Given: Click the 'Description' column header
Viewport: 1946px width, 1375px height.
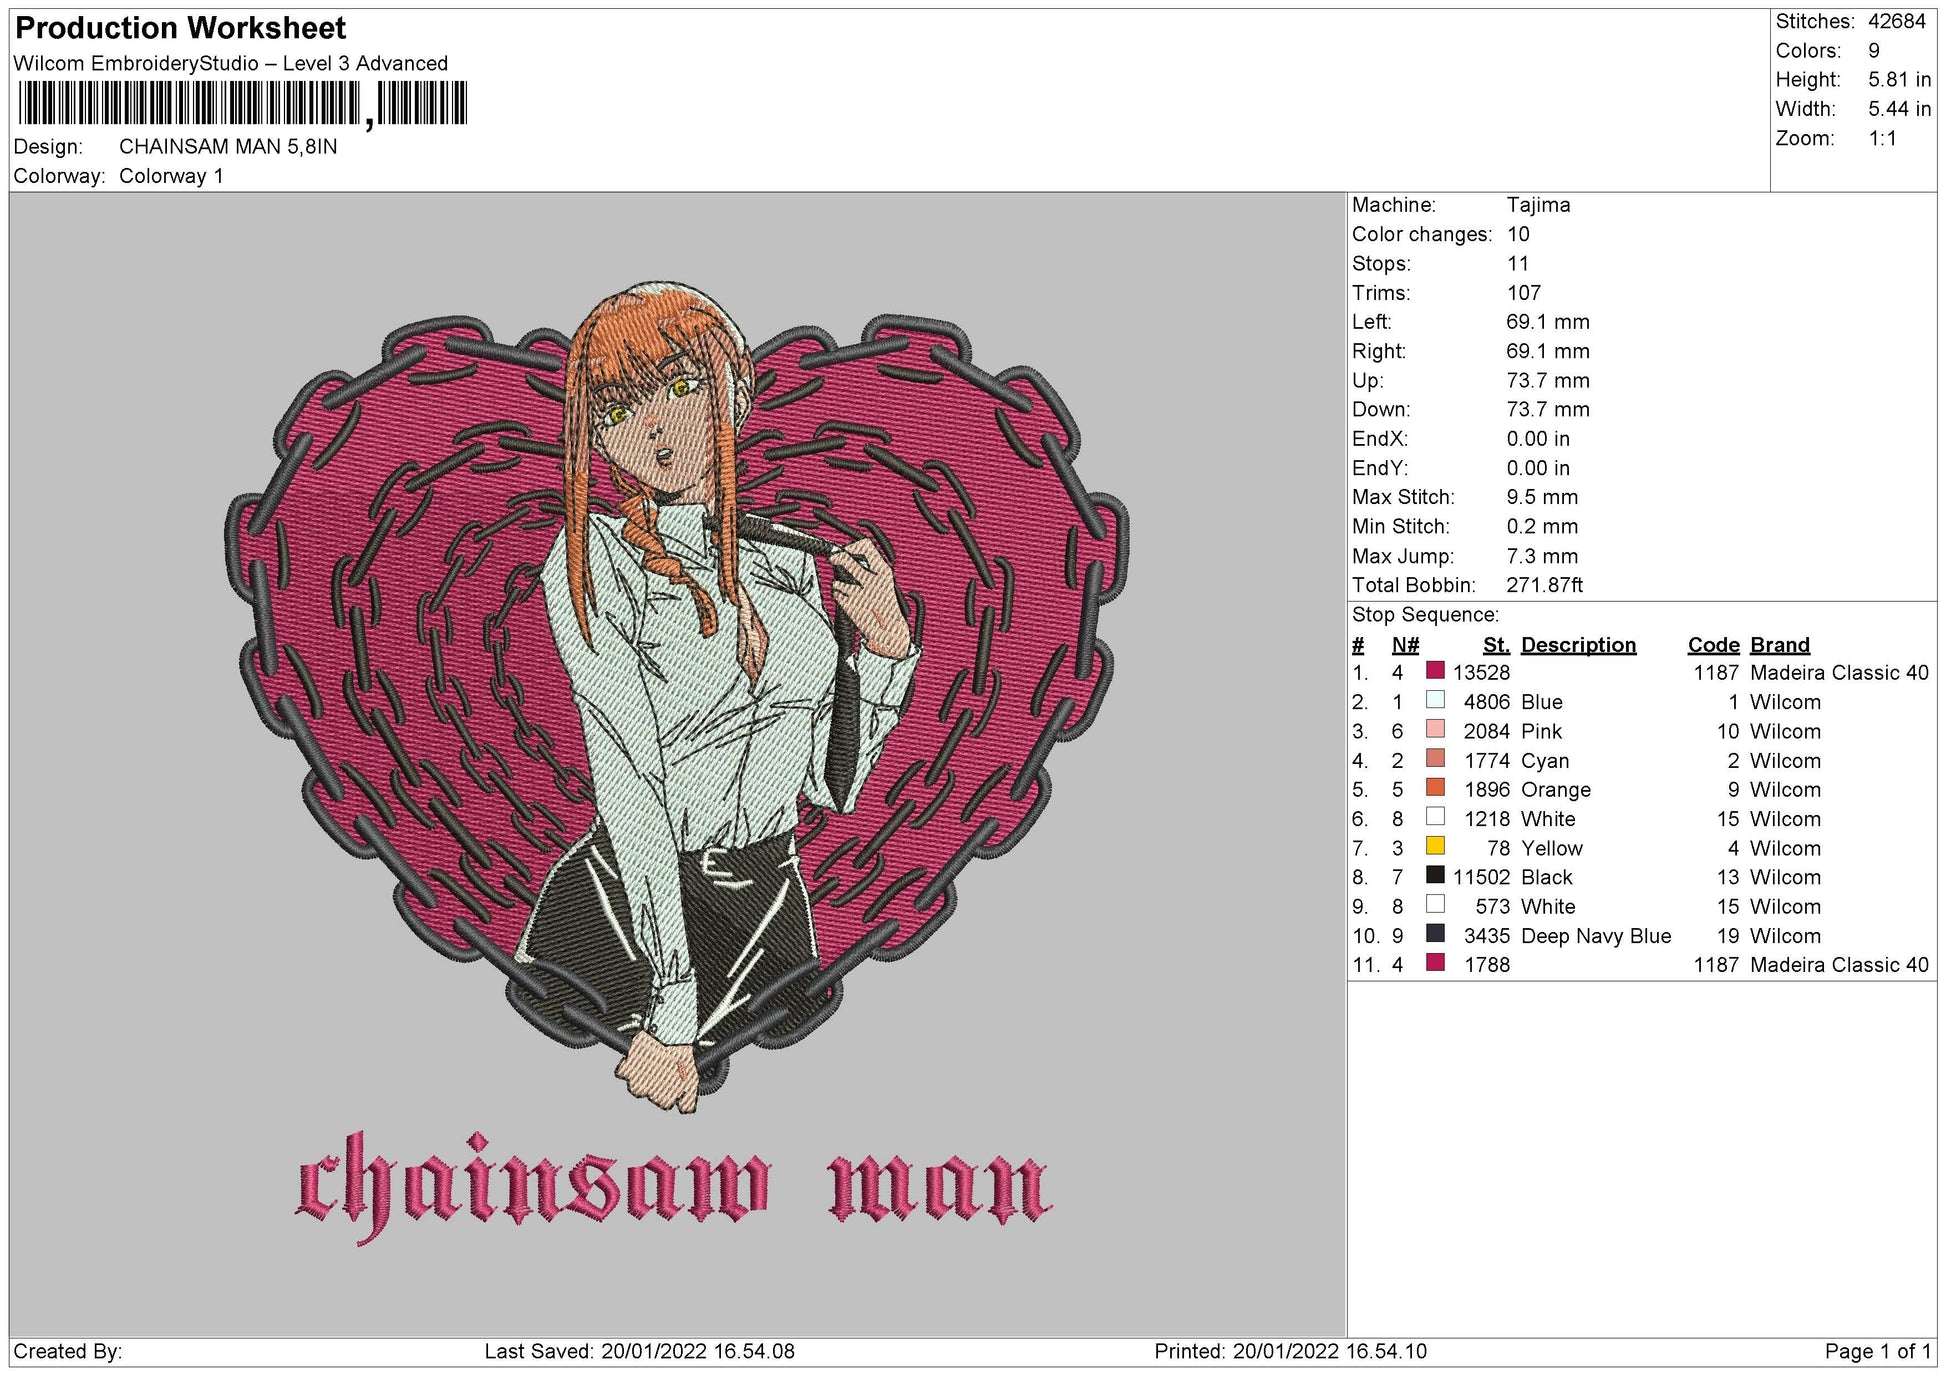Looking at the screenshot, I should pyautogui.click(x=1578, y=645).
